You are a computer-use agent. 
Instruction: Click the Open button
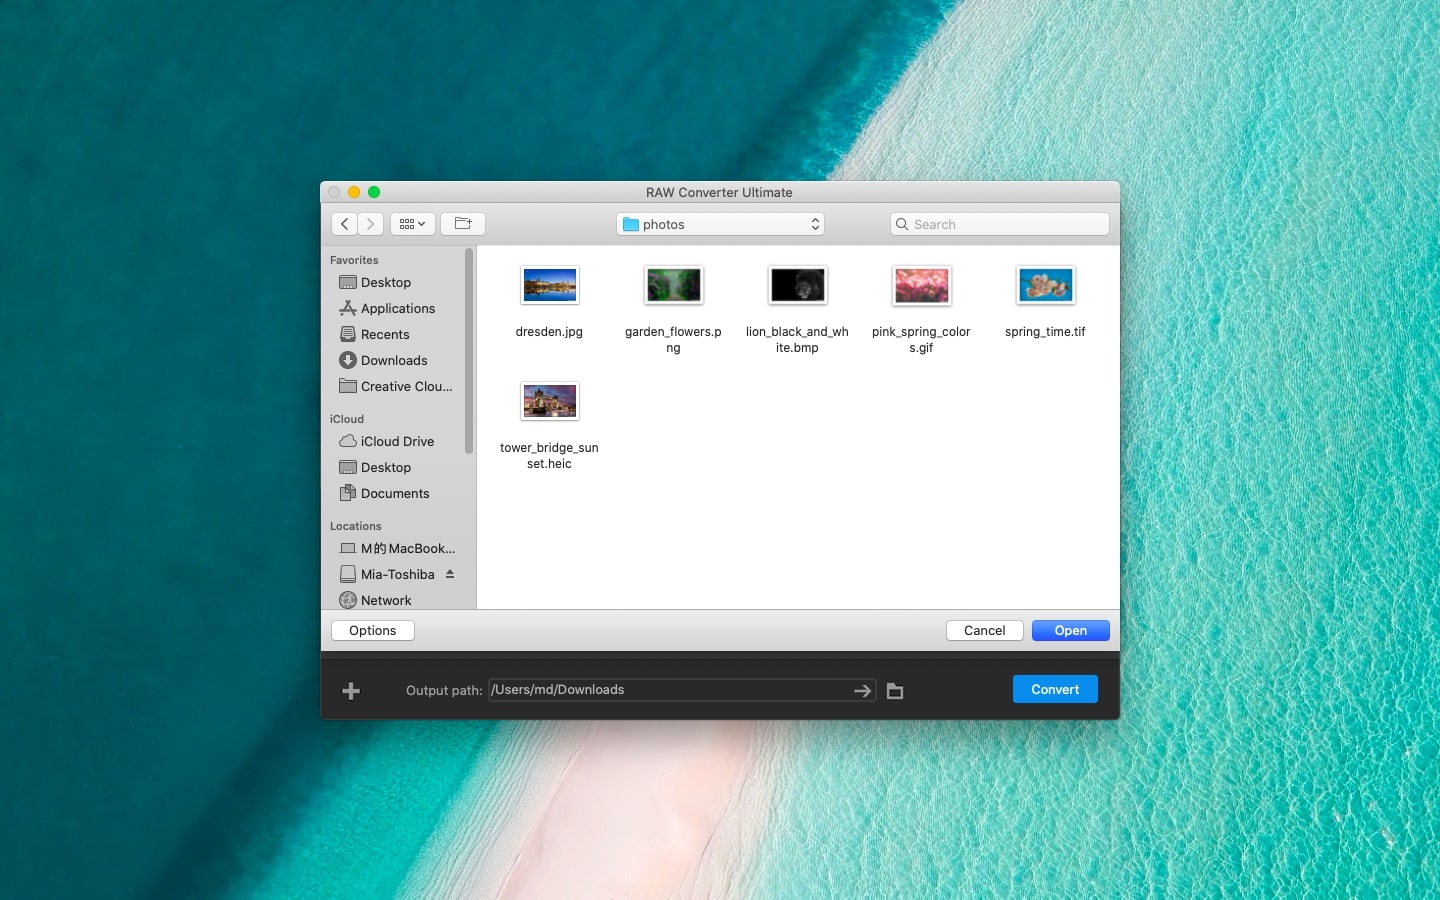(x=1070, y=630)
